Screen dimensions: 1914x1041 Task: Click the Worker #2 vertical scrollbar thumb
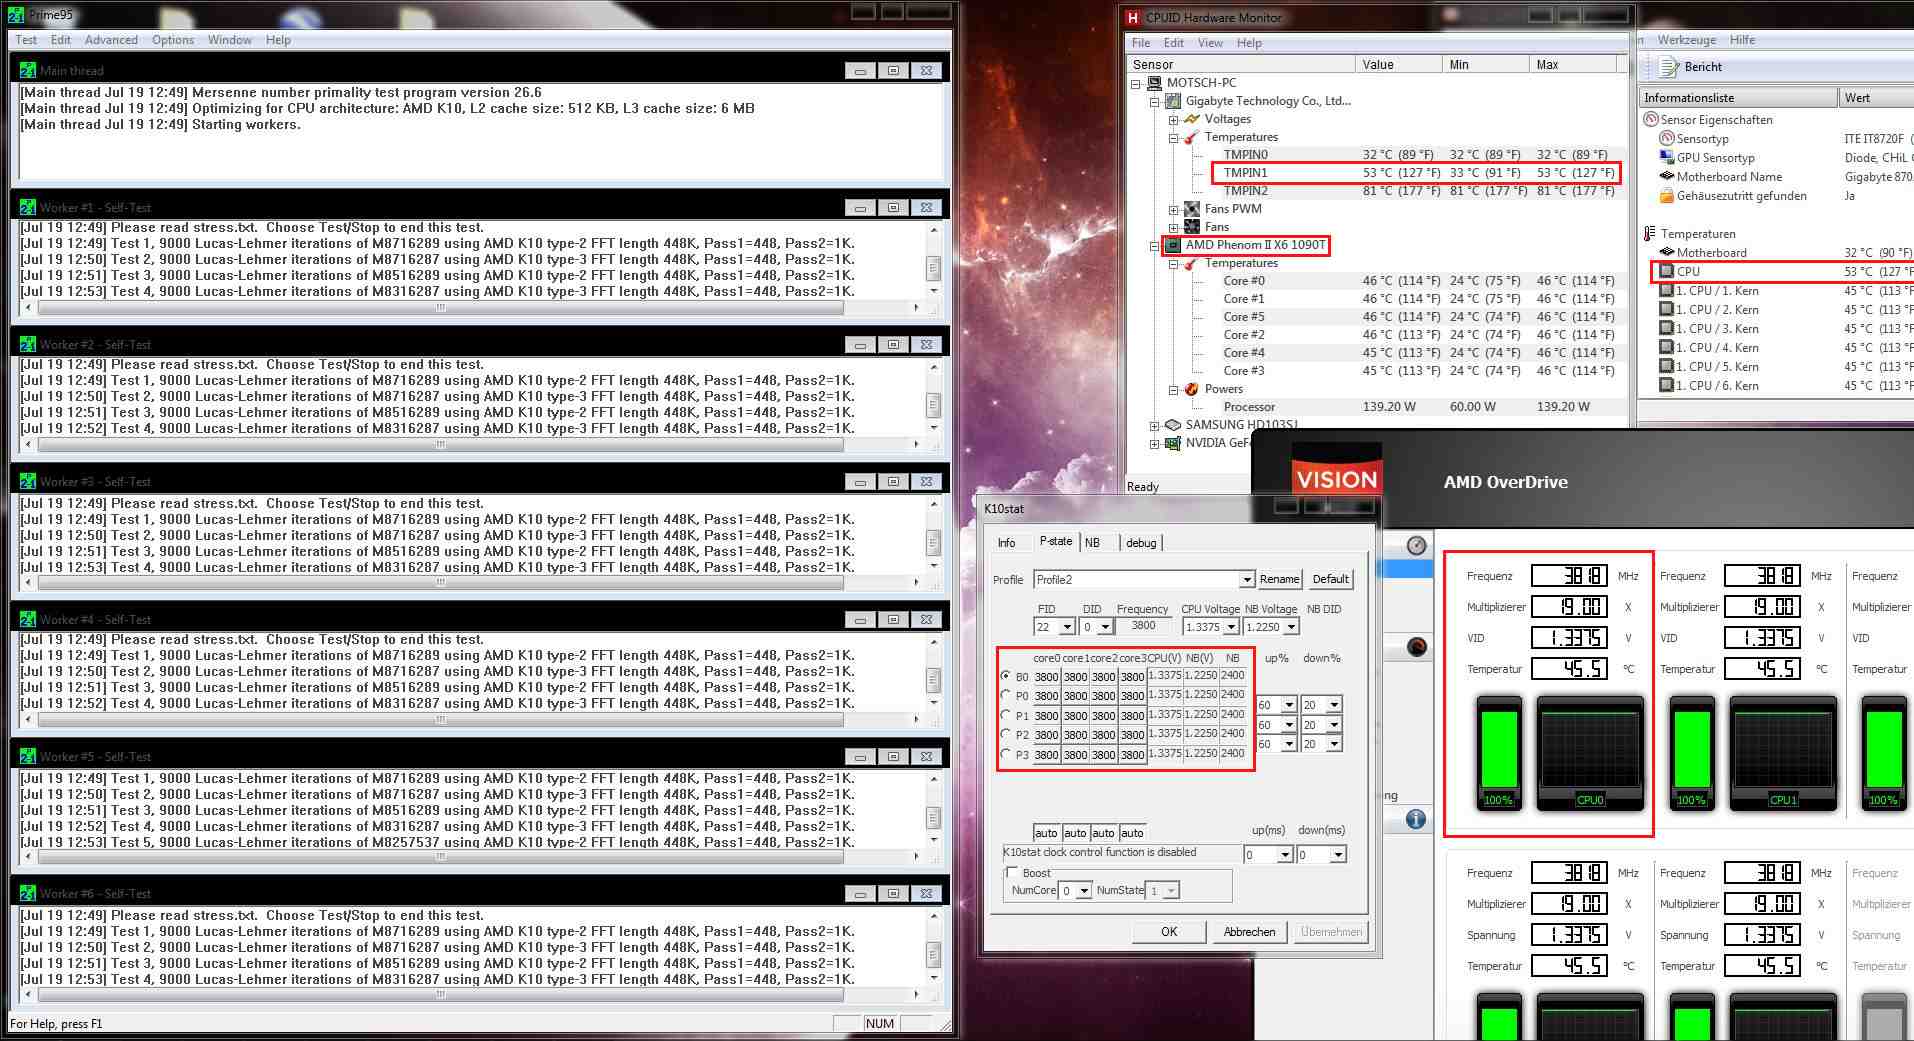pos(933,405)
